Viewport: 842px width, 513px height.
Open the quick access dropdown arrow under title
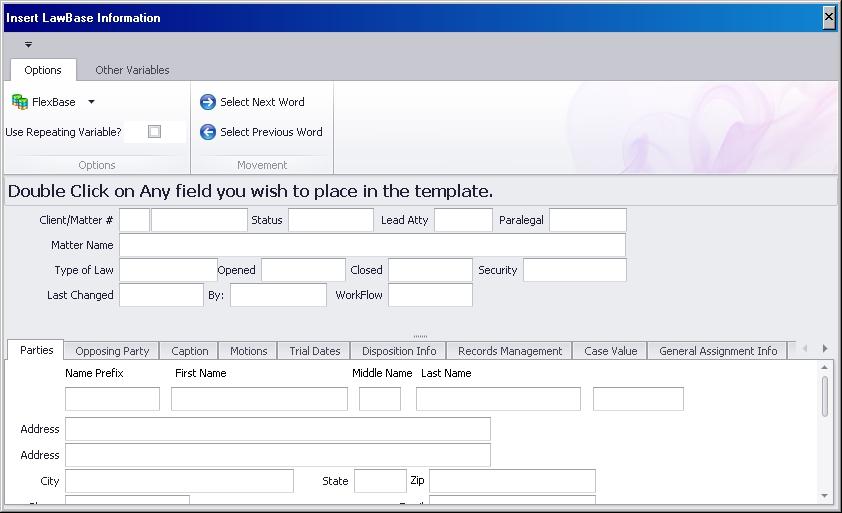(28, 45)
